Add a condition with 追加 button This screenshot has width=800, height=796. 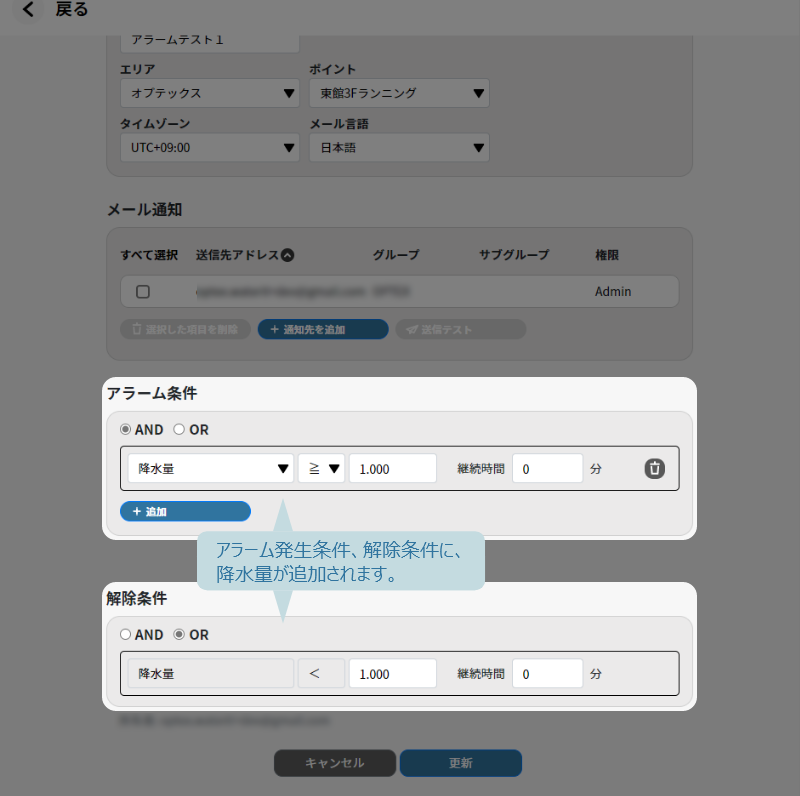click(x=185, y=511)
